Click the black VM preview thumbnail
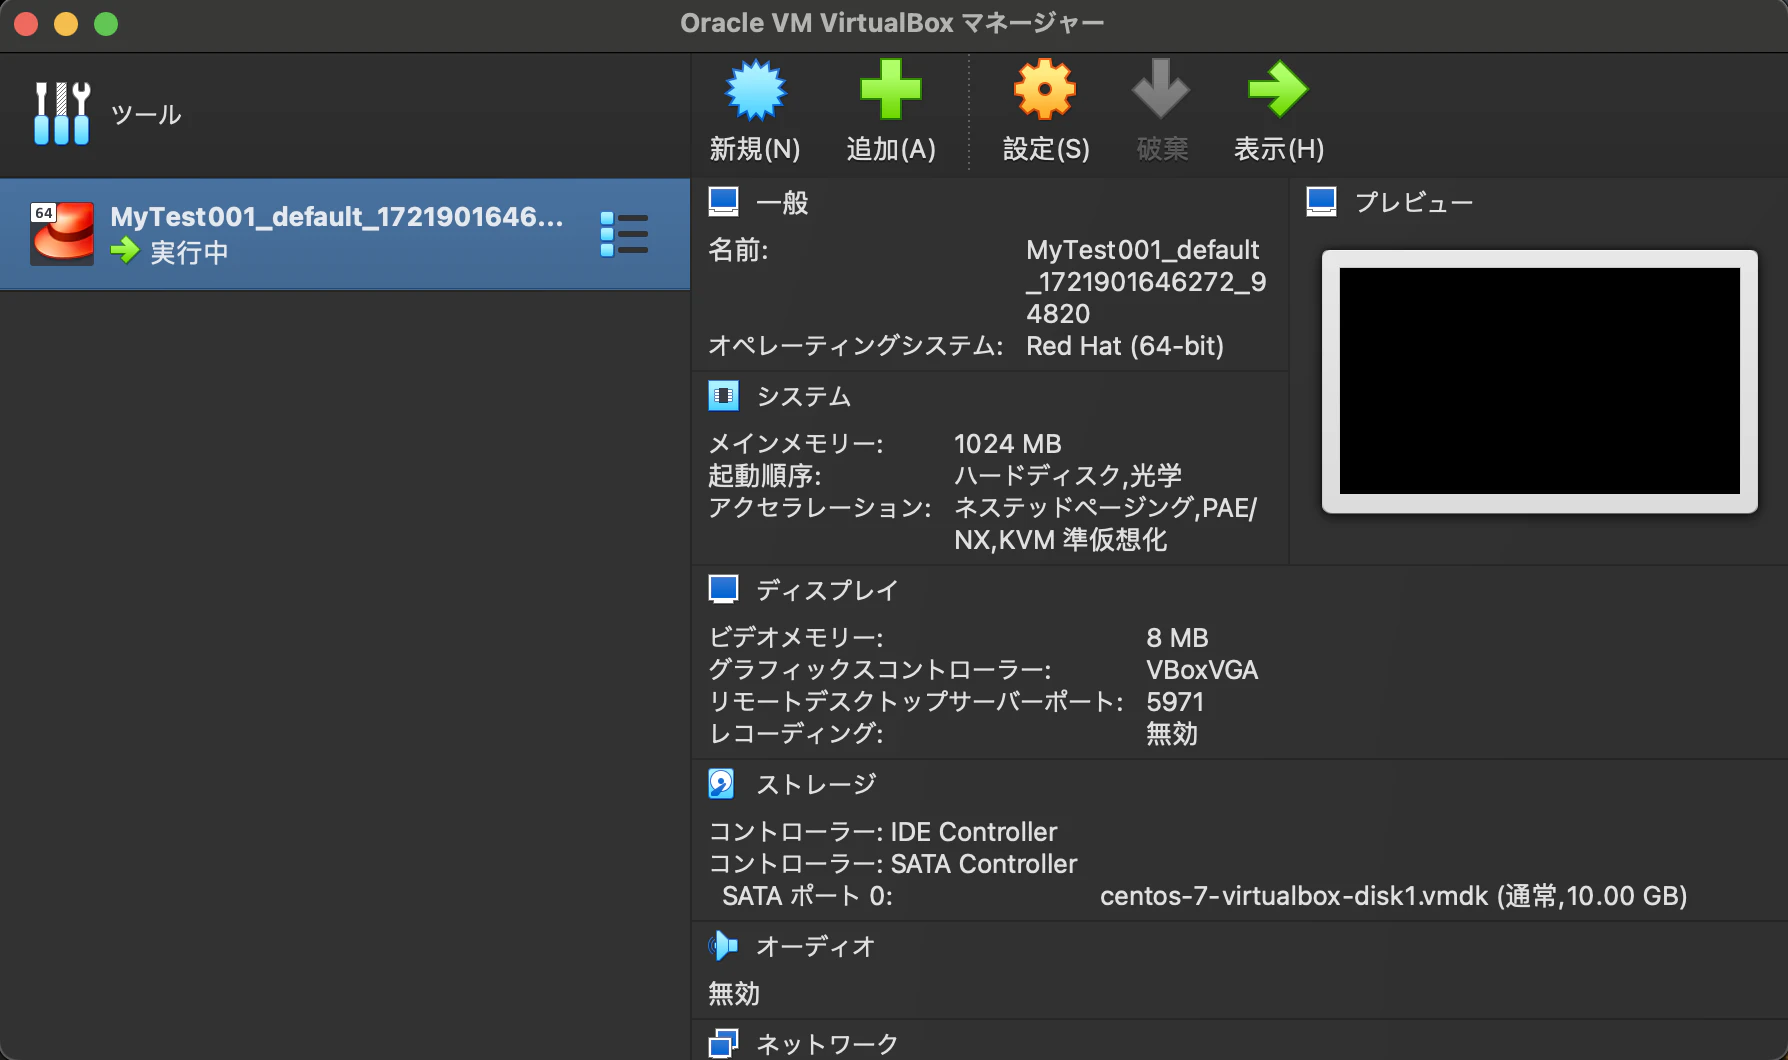This screenshot has height=1060, width=1788. (x=1540, y=381)
